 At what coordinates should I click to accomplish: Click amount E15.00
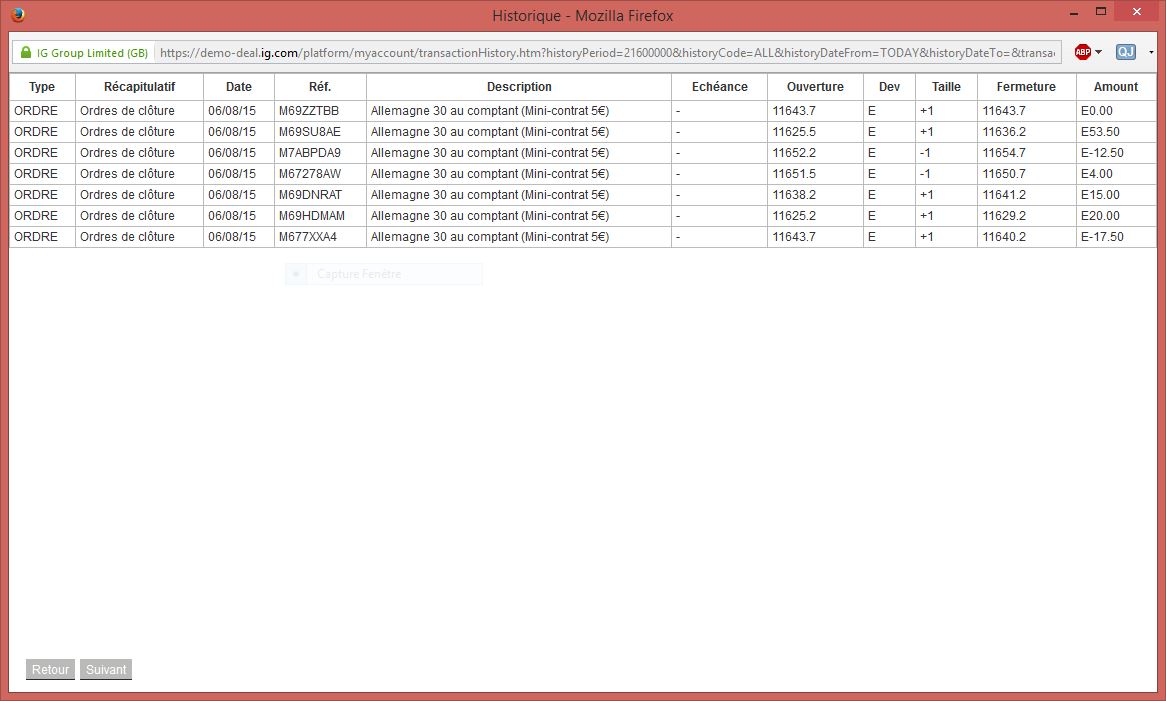click(1100, 195)
